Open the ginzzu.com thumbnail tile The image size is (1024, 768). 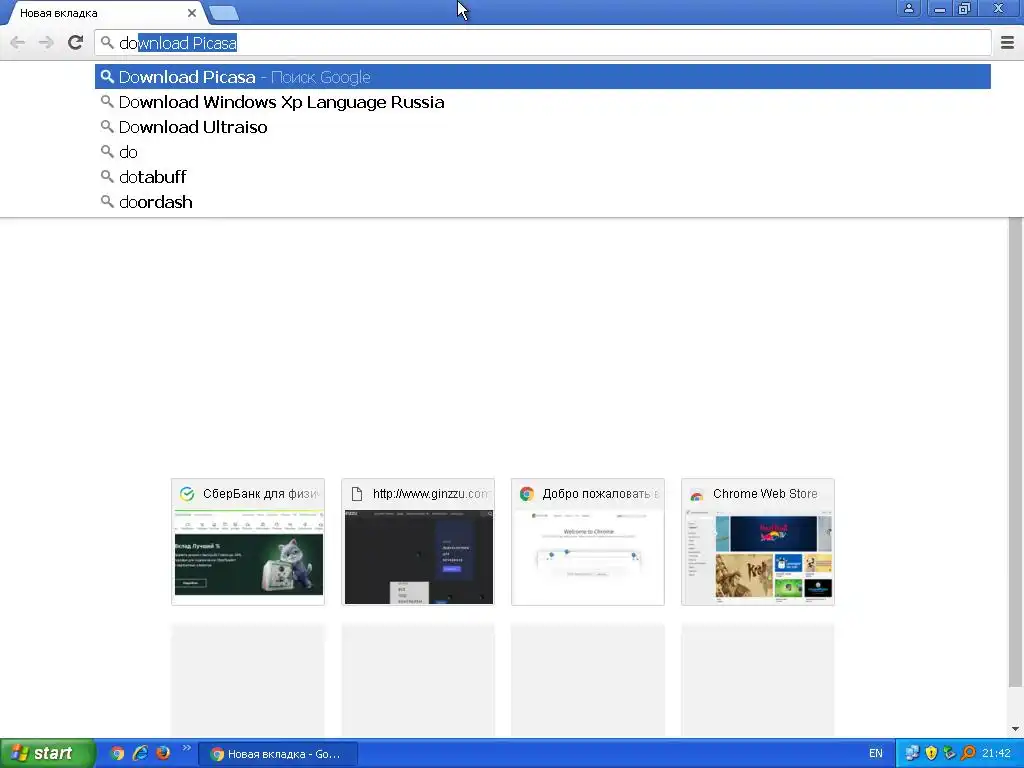click(418, 542)
